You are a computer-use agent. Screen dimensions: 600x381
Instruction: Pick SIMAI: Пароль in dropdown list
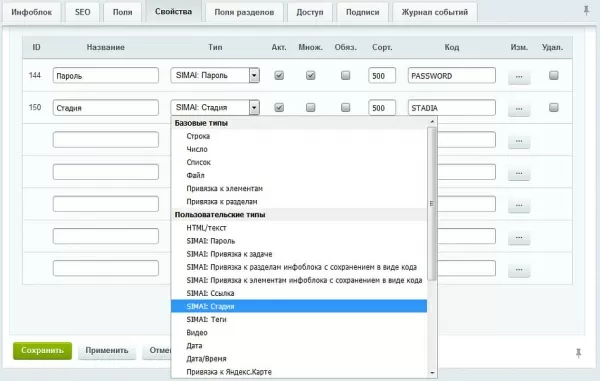coord(299,241)
